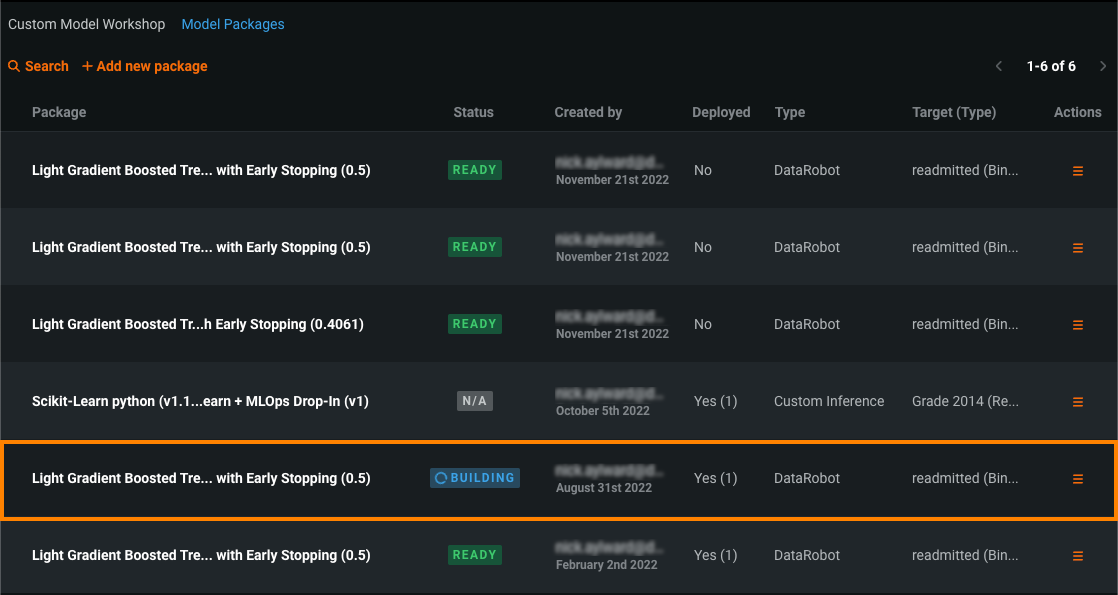The width and height of the screenshot is (1118, 595).
Task: Click the Type column header
Action: [x=789, y=112]
